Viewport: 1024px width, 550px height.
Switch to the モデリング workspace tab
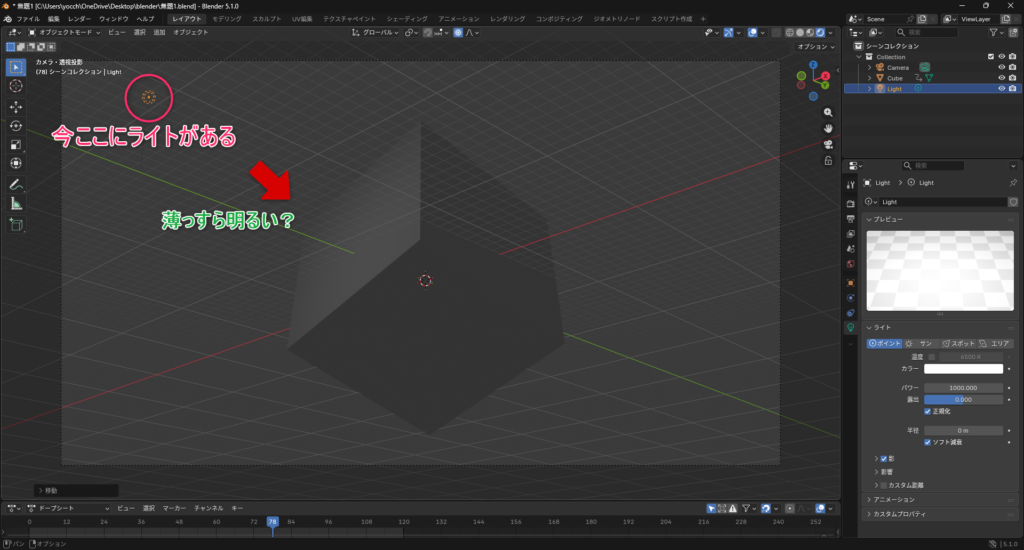pyautogui.click(x=226, y=19)
